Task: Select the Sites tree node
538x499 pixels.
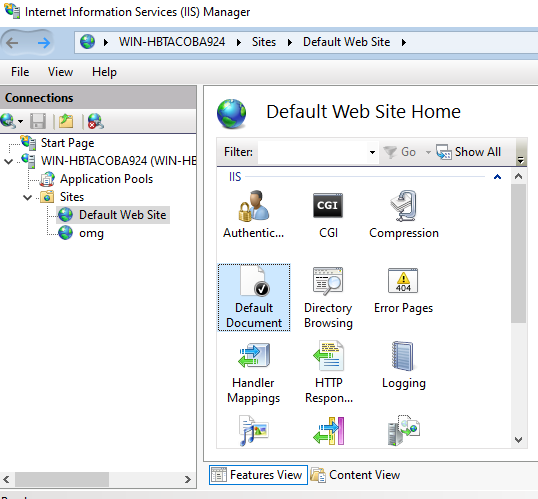Action: point(72,197)
